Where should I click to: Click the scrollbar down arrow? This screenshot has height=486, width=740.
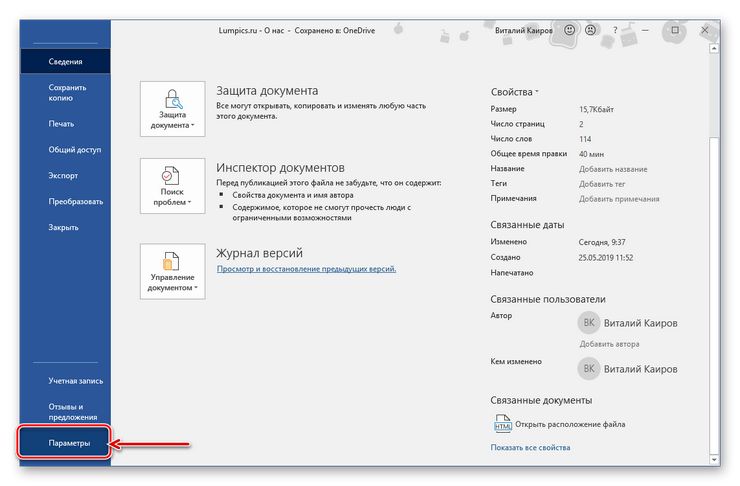[715, 459]
